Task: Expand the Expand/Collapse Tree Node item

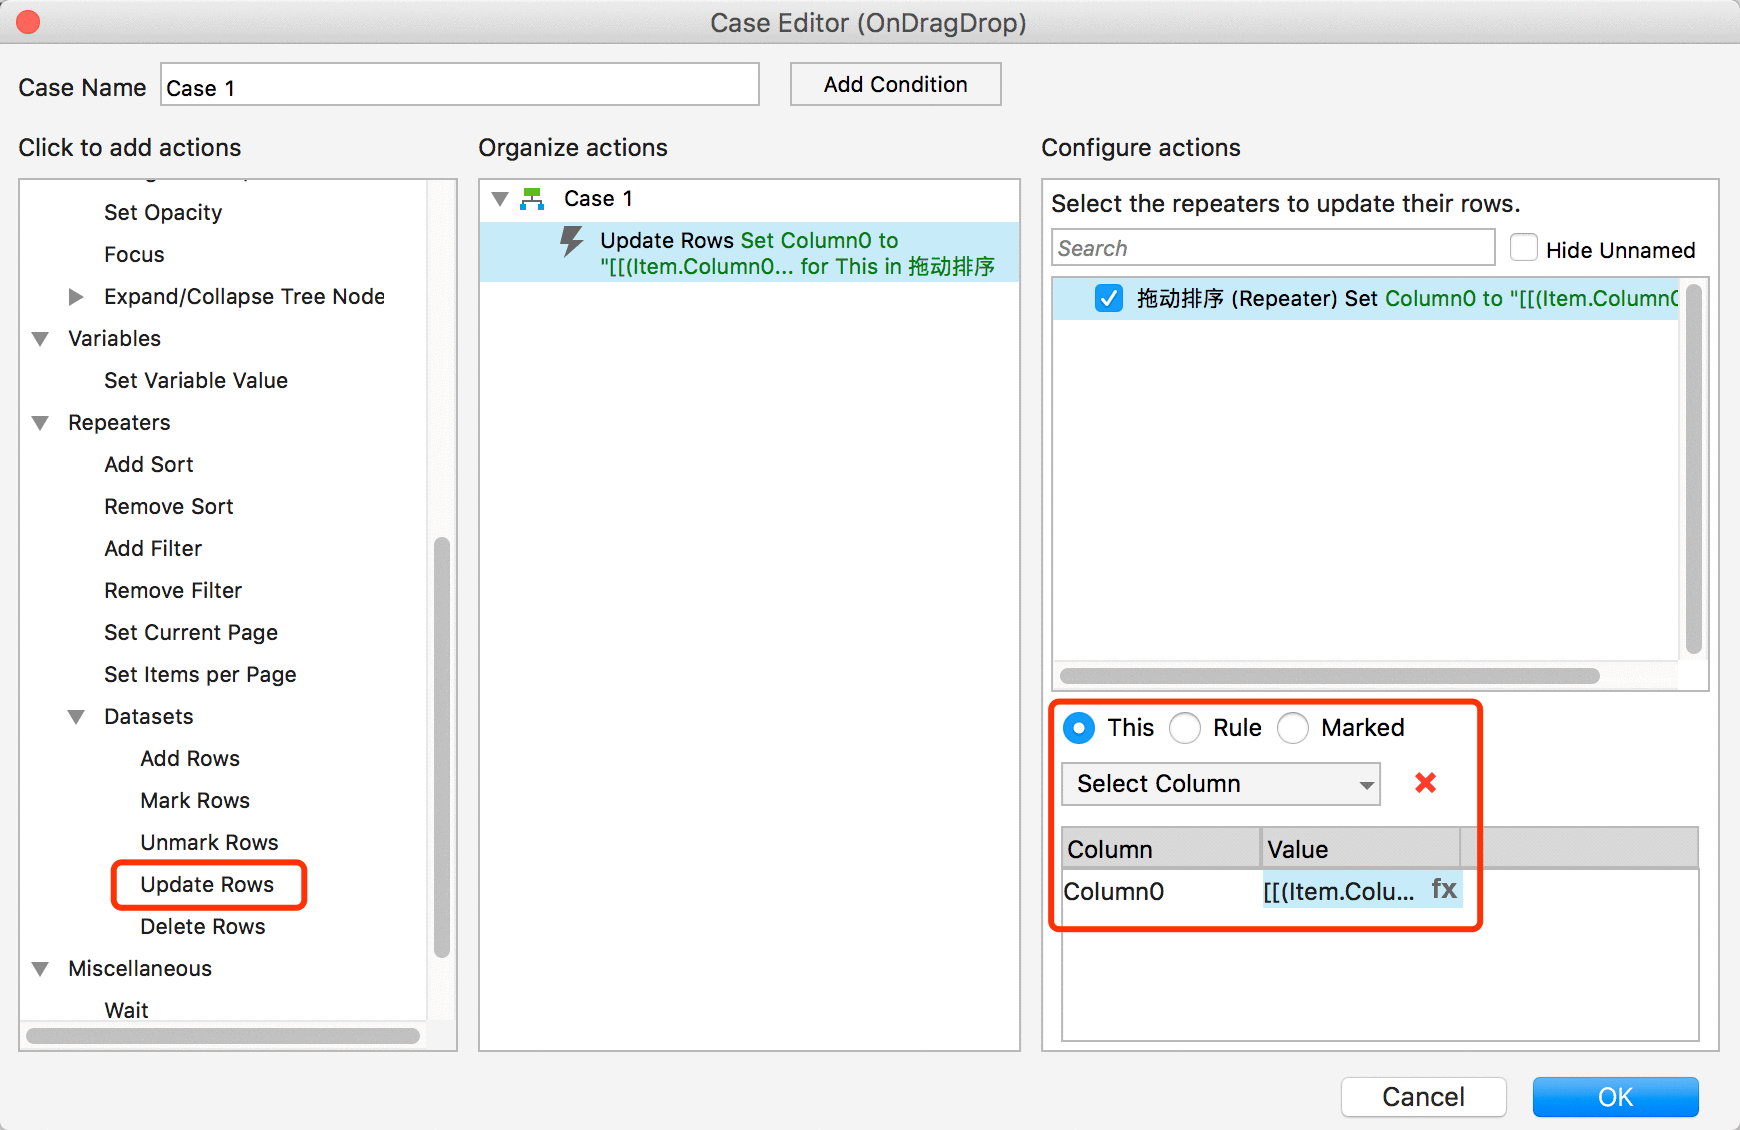Action: (x=76, y=297)
